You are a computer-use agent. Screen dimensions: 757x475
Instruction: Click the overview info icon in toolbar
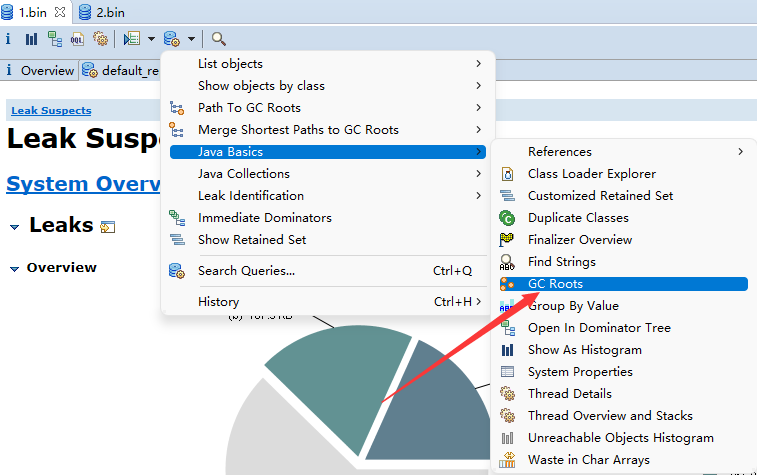[9, 39]
